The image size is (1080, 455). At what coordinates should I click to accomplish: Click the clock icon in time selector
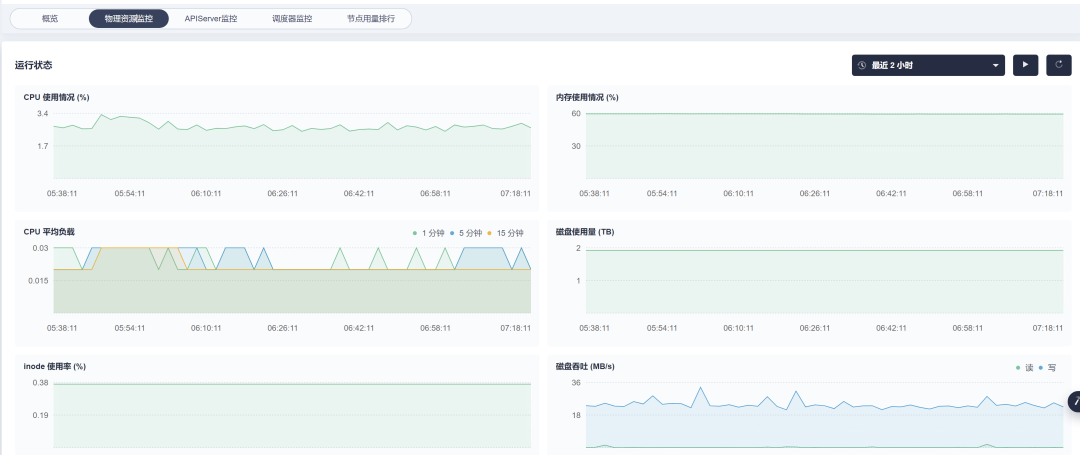[862, 65]
